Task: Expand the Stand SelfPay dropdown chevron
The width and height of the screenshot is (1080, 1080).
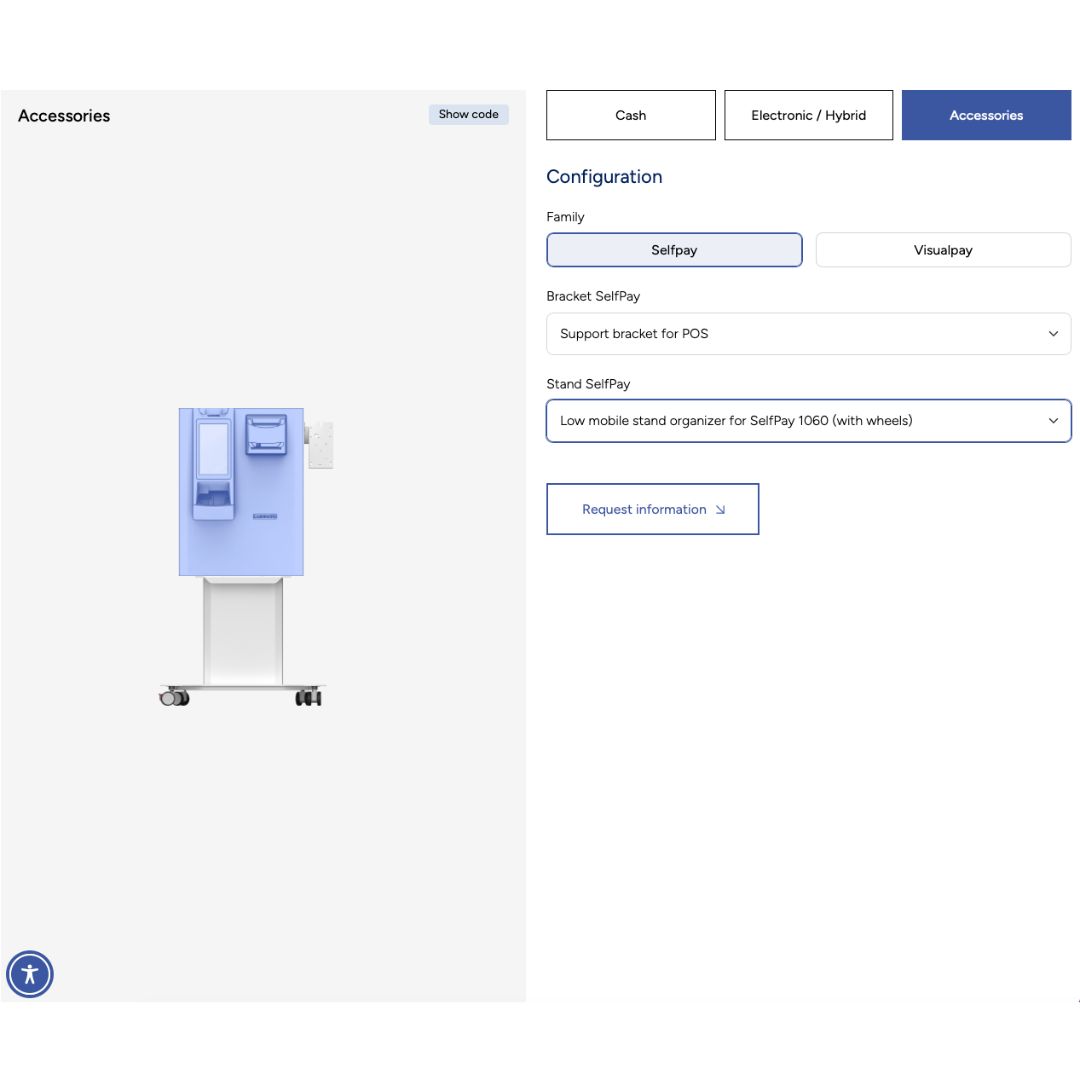Action: 1053,421
